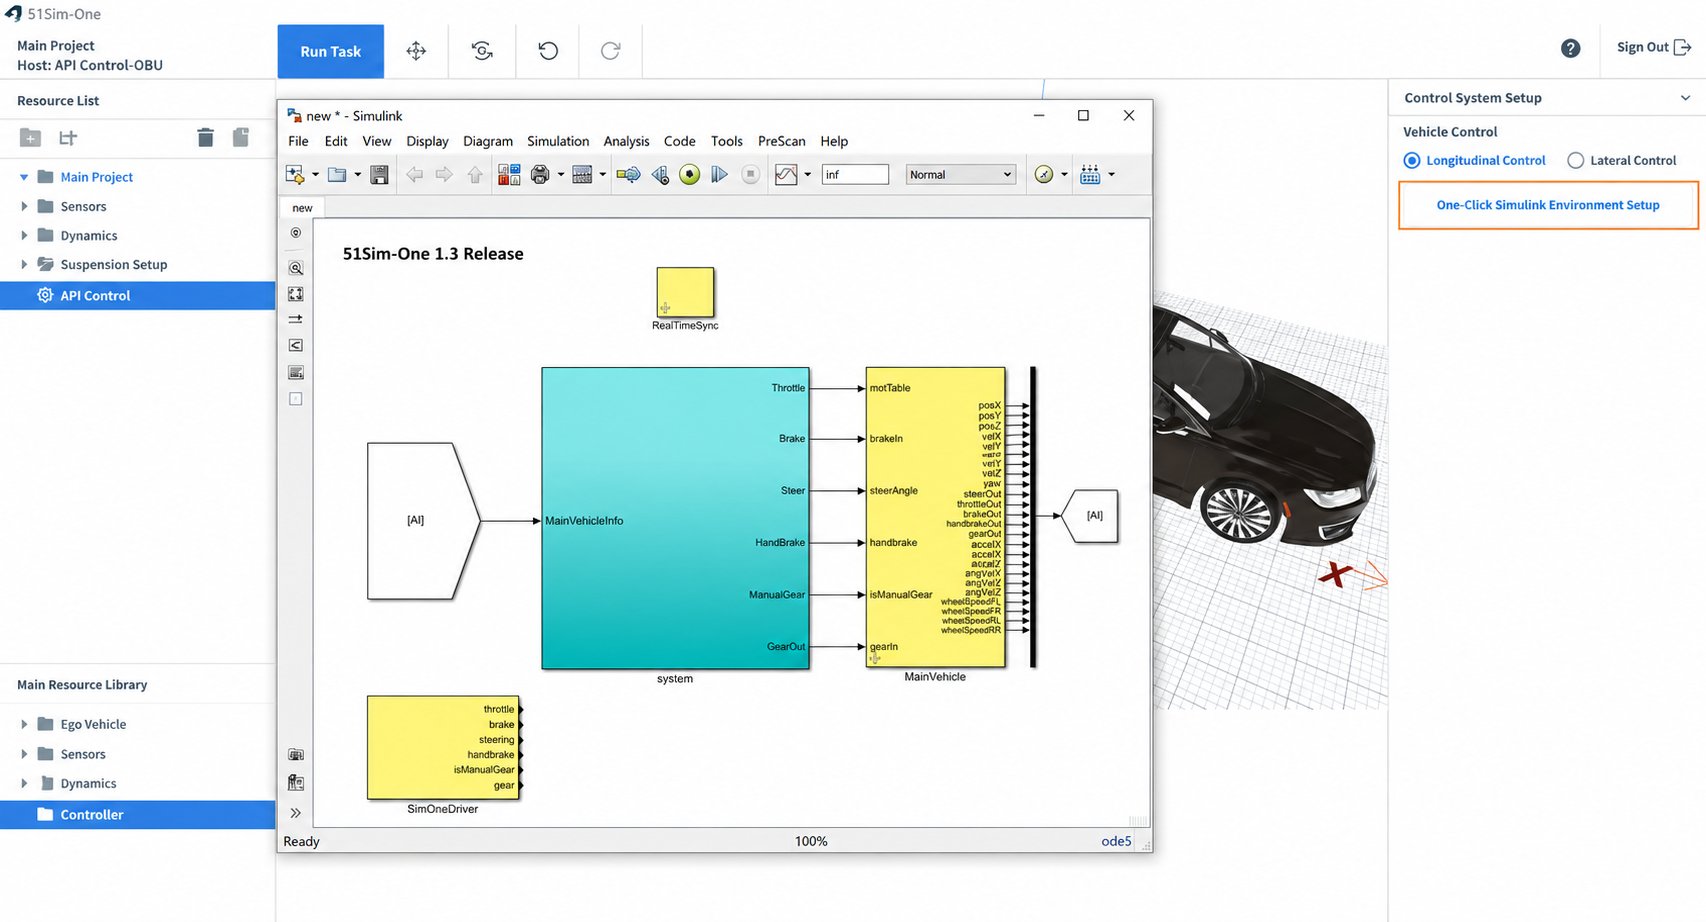Open the PreScan menu
Screen dimensions: 1706x922
click(x=782, y=141)
